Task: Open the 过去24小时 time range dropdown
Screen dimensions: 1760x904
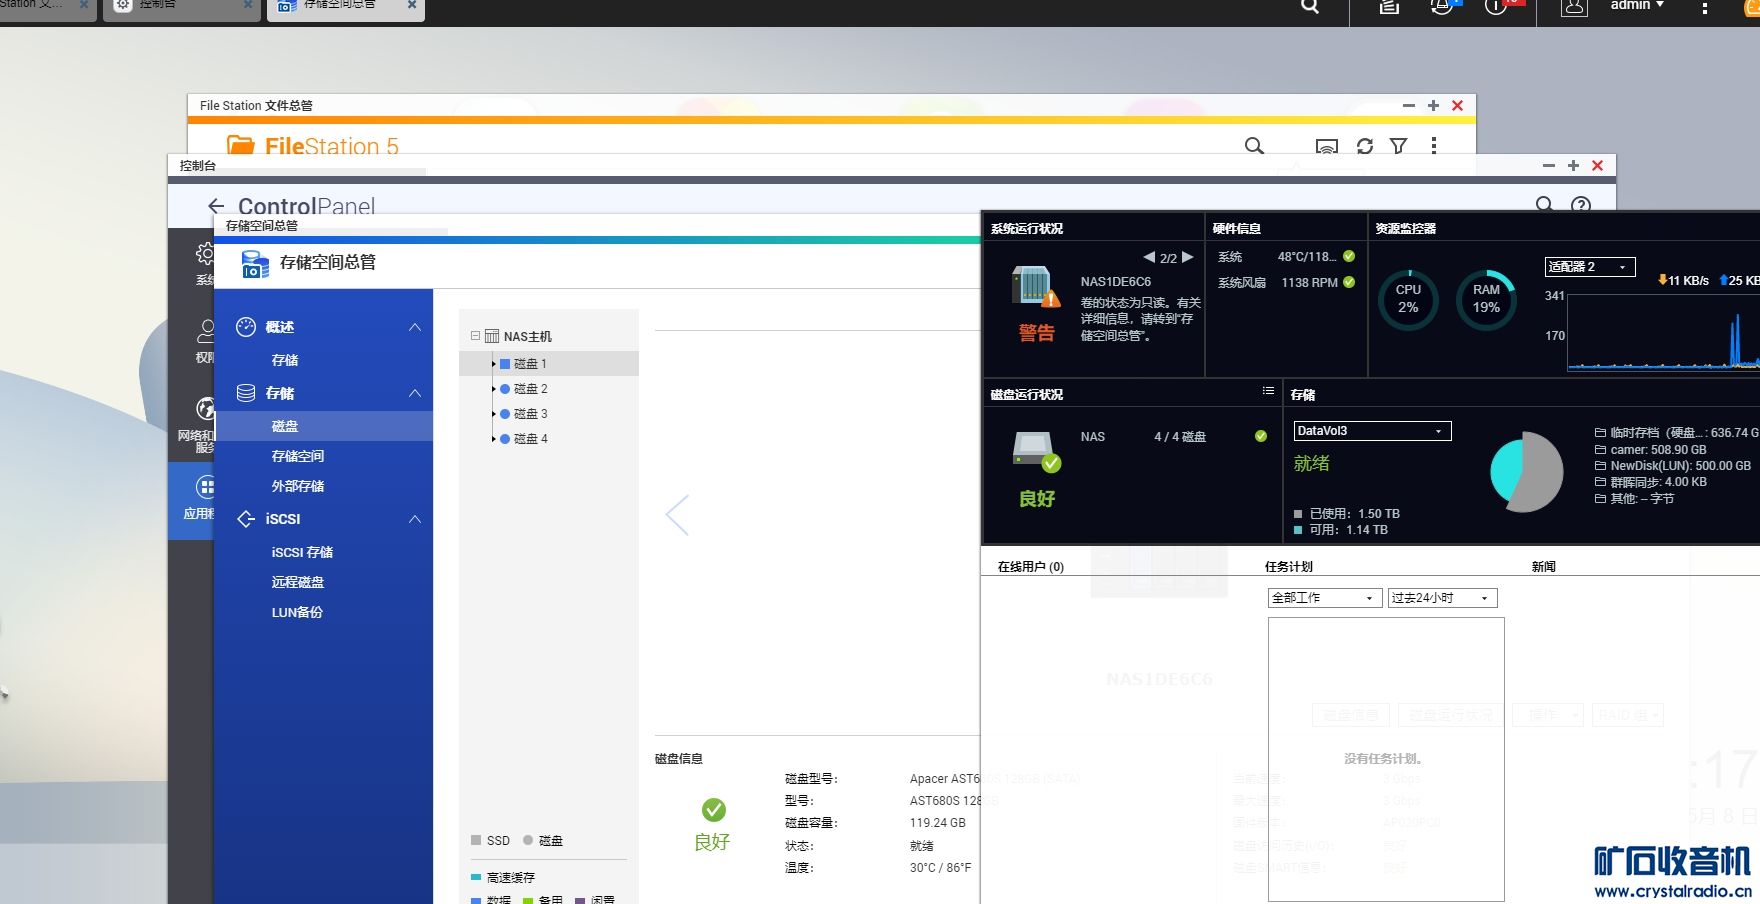Action: pos(1441,598)
